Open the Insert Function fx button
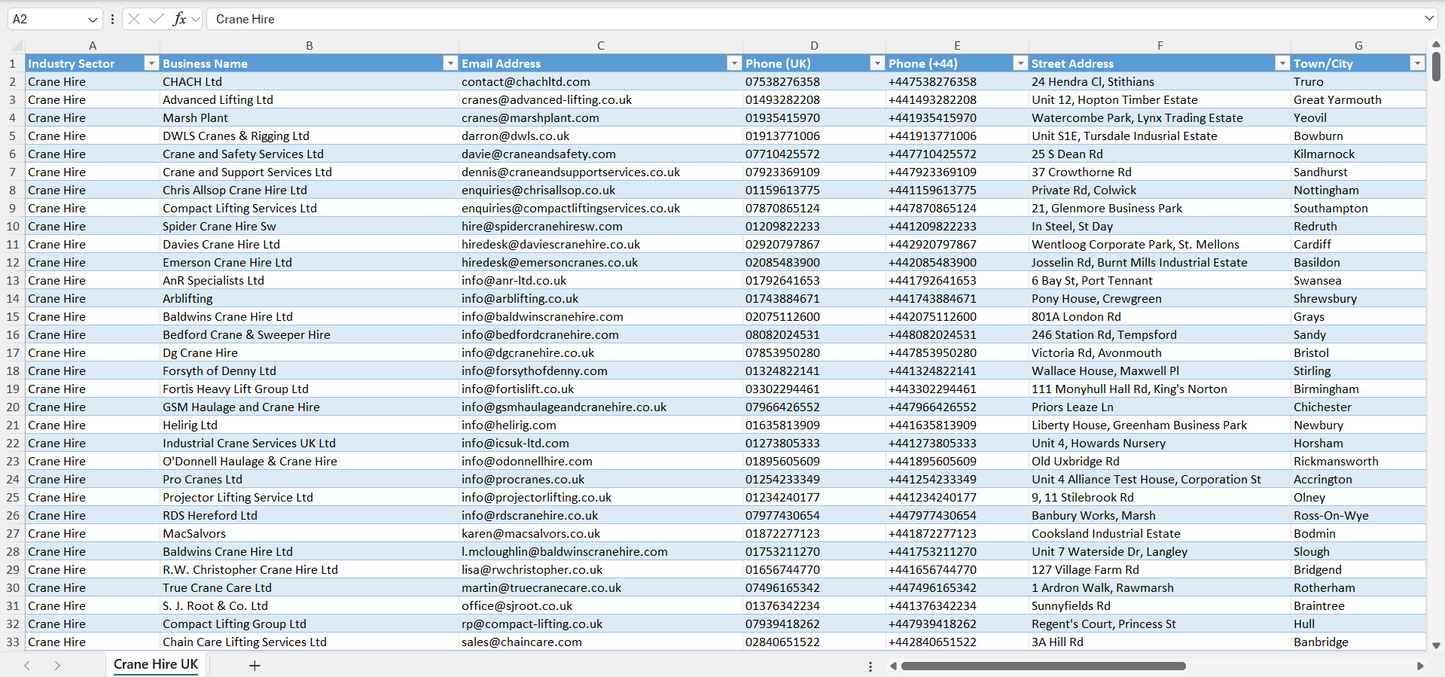Viewport: 1445px width, 677px height. (x=180, y=19)
